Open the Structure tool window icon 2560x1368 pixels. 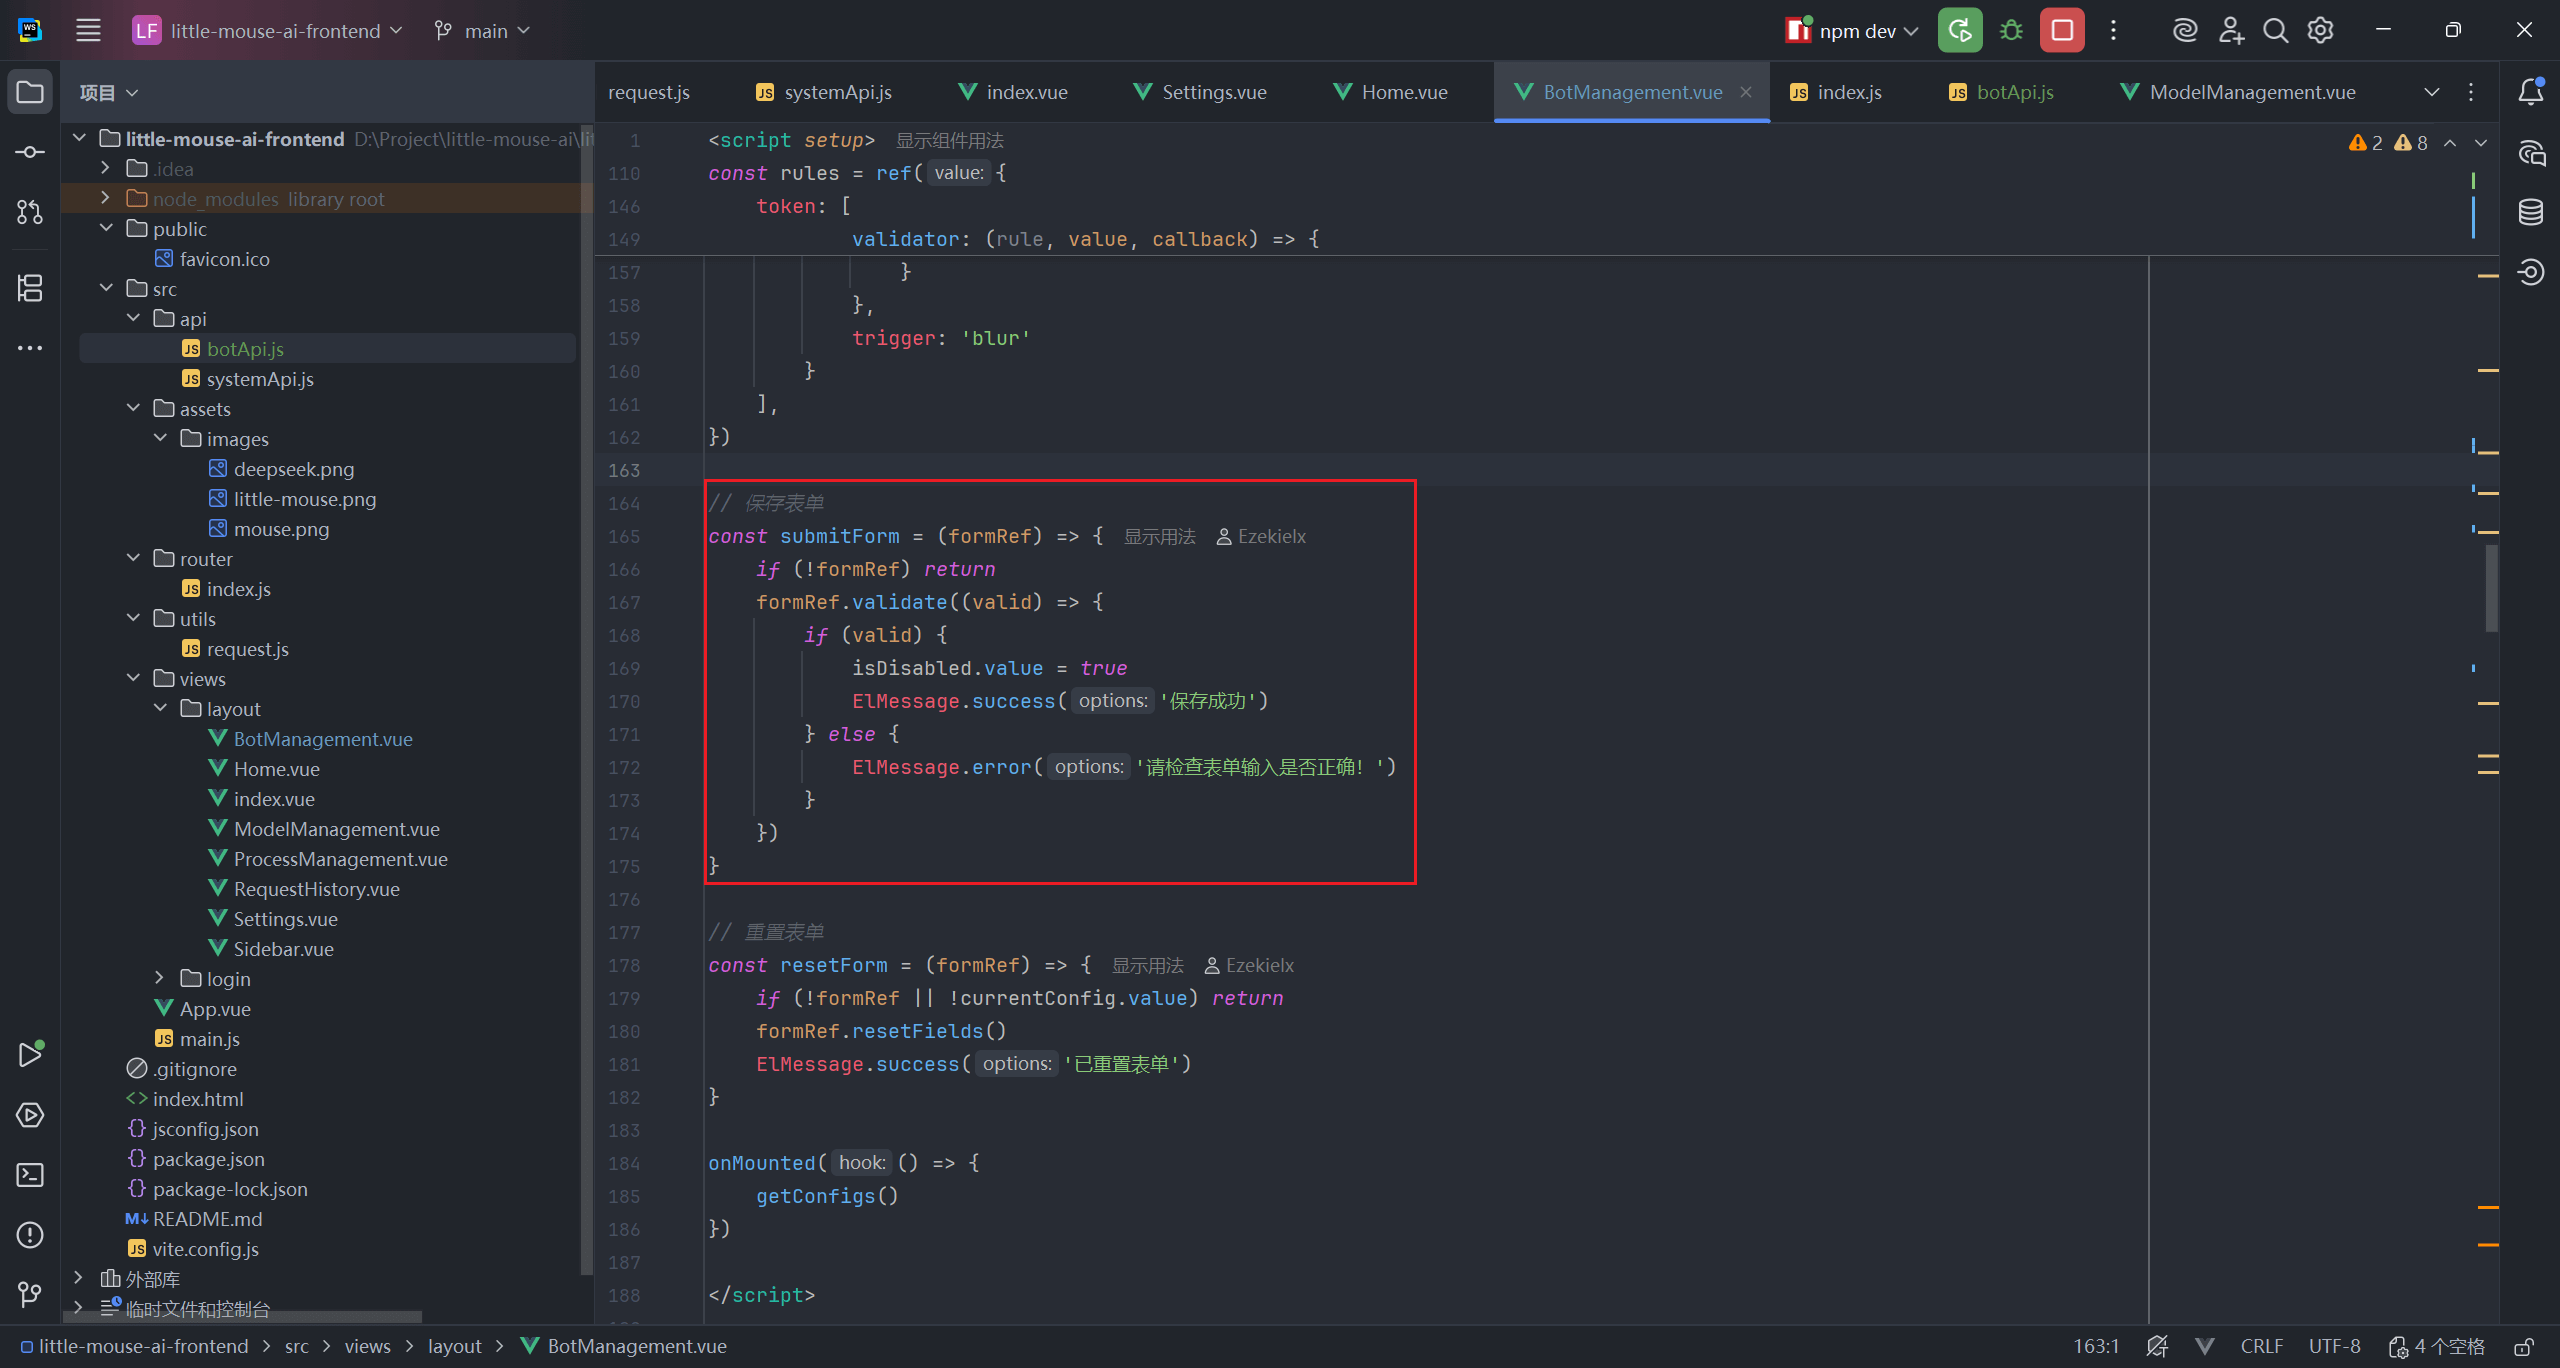30,288
